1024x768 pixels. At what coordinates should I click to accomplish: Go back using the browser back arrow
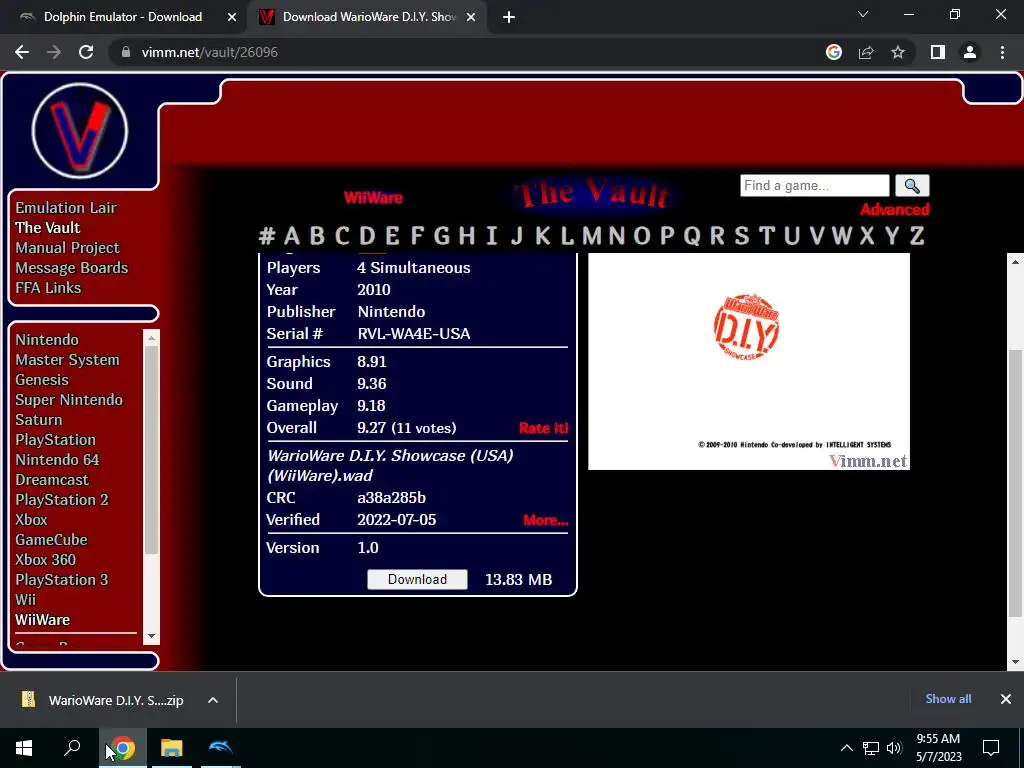[x=22, y=52]
